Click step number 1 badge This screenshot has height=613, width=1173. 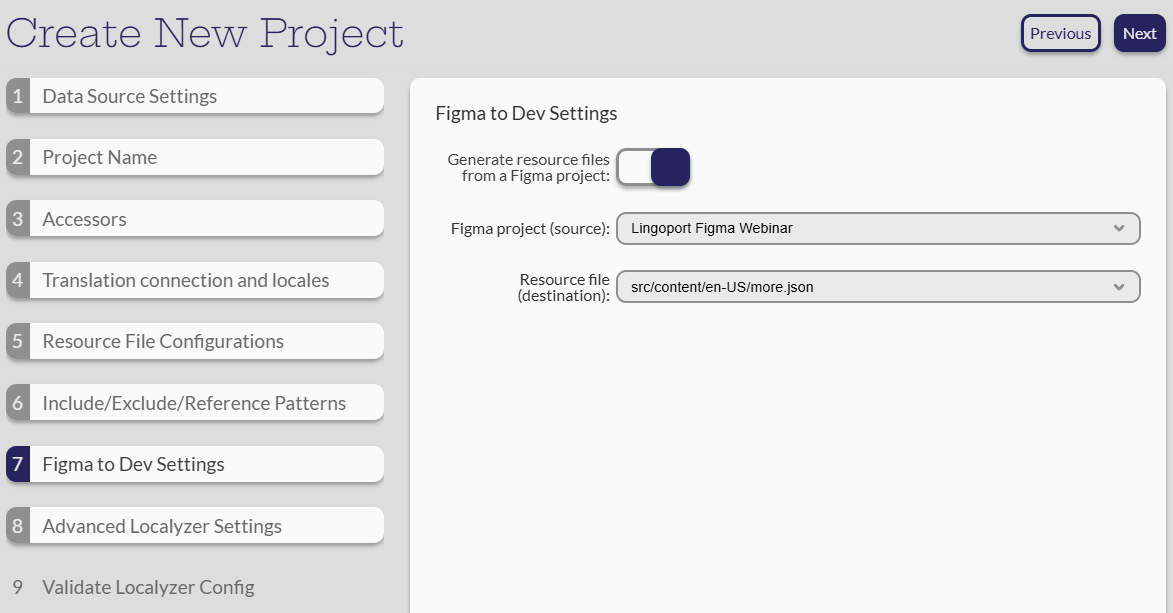[18, 97]
